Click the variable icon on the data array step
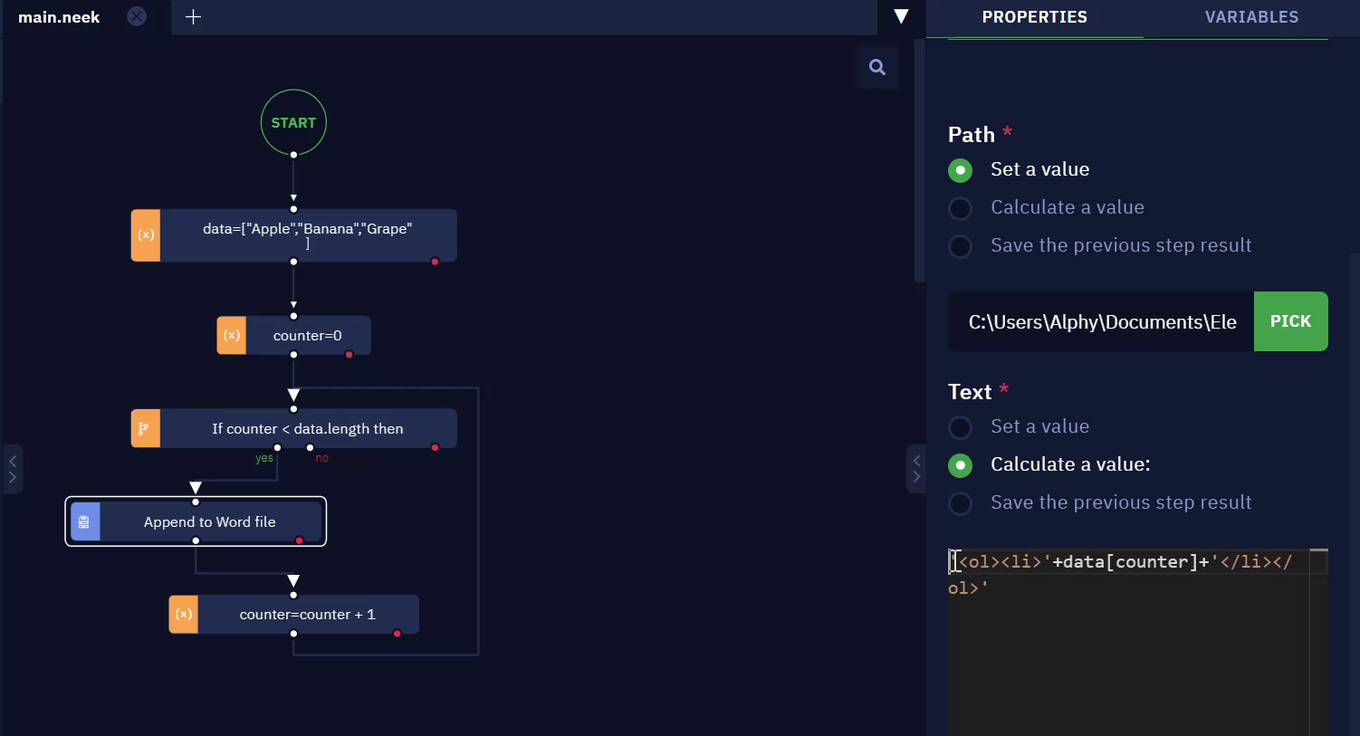The image size is (1360, 736). click(146, 235)
